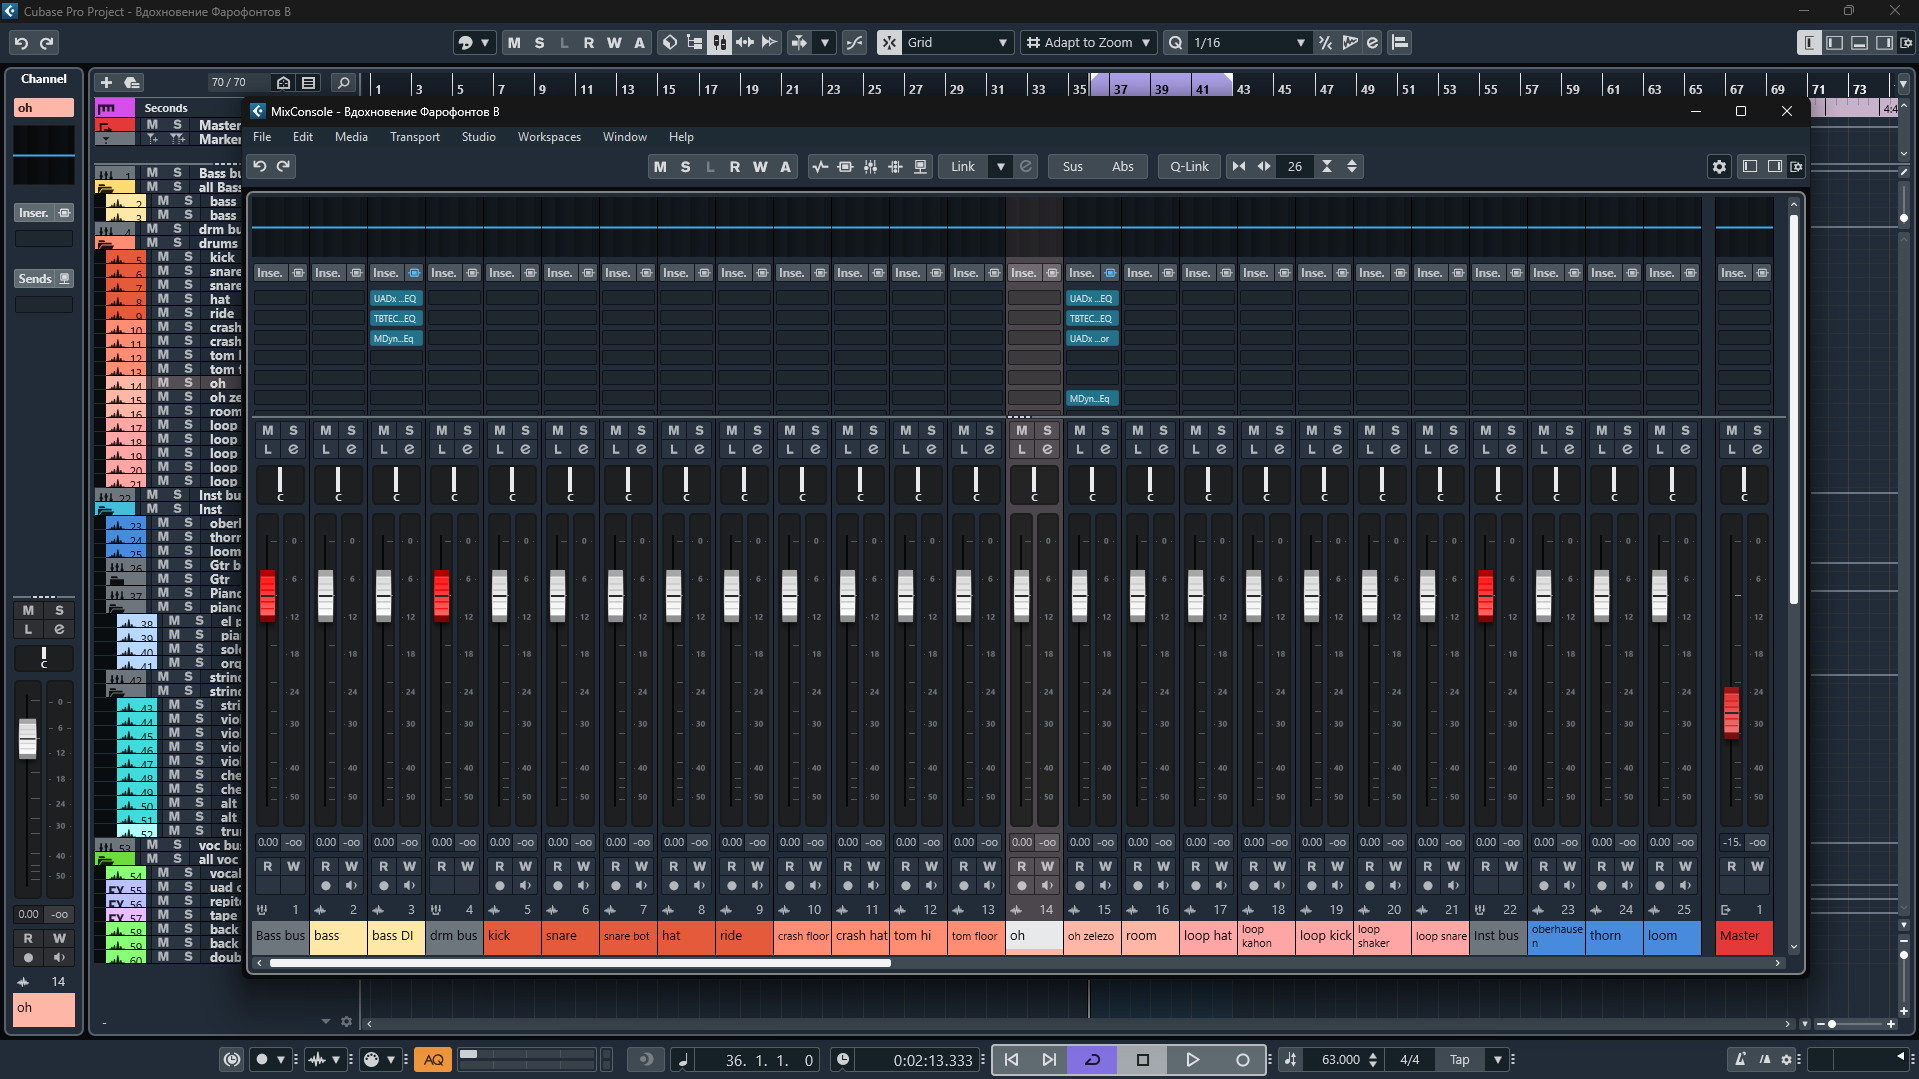The image size is (1919, 1079).
Task: Click the Cycle loop transport button
Action: 1092,1060
